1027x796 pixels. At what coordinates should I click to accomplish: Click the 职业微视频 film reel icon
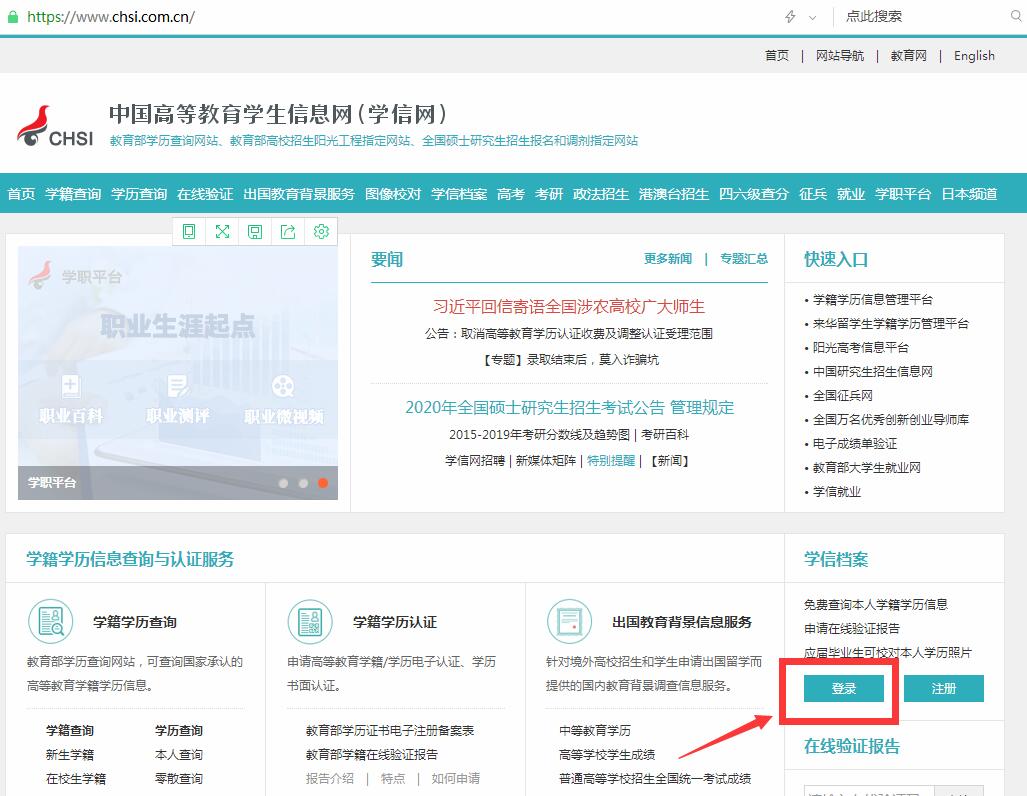coord(283,386)
